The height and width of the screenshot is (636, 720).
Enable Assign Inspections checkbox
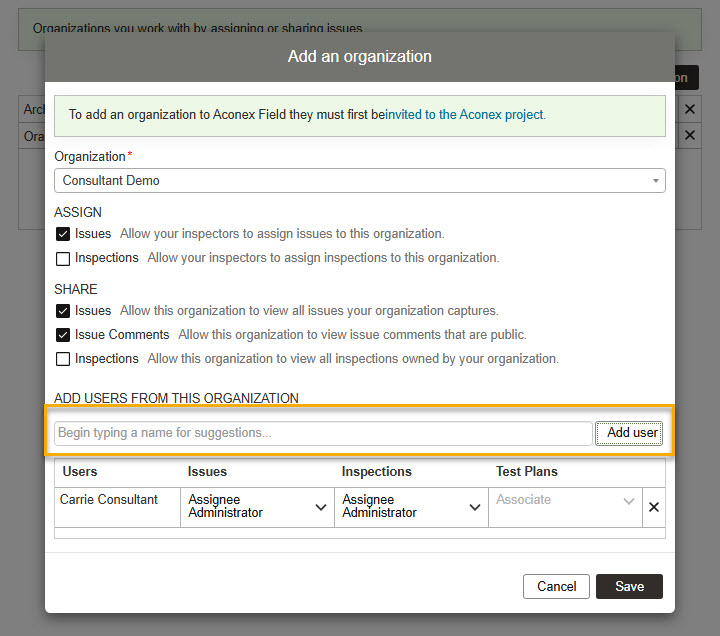click(x=63, y=258)
